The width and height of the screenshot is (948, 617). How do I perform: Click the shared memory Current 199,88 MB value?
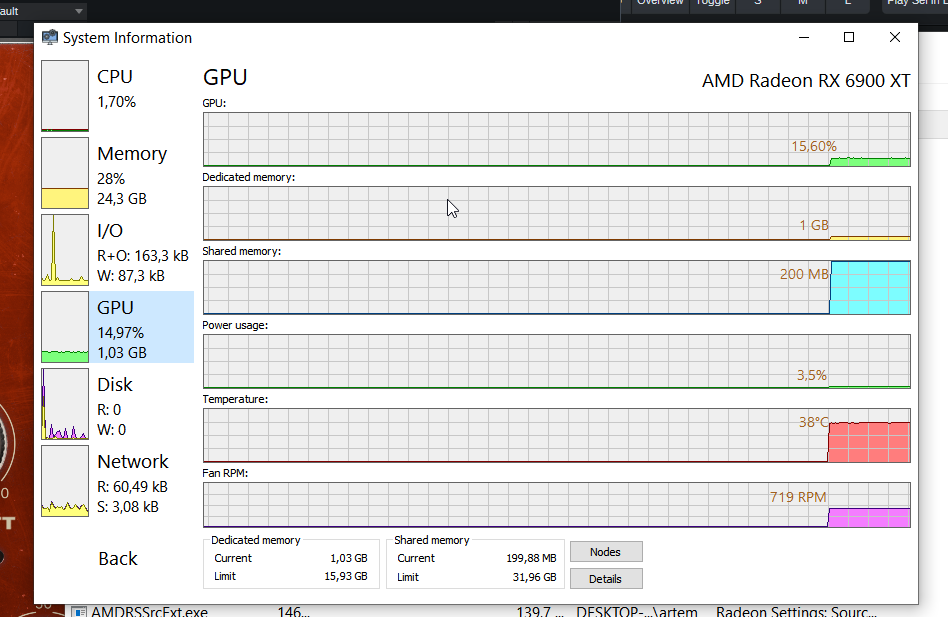pyautogui.click(x=531, y=558)
